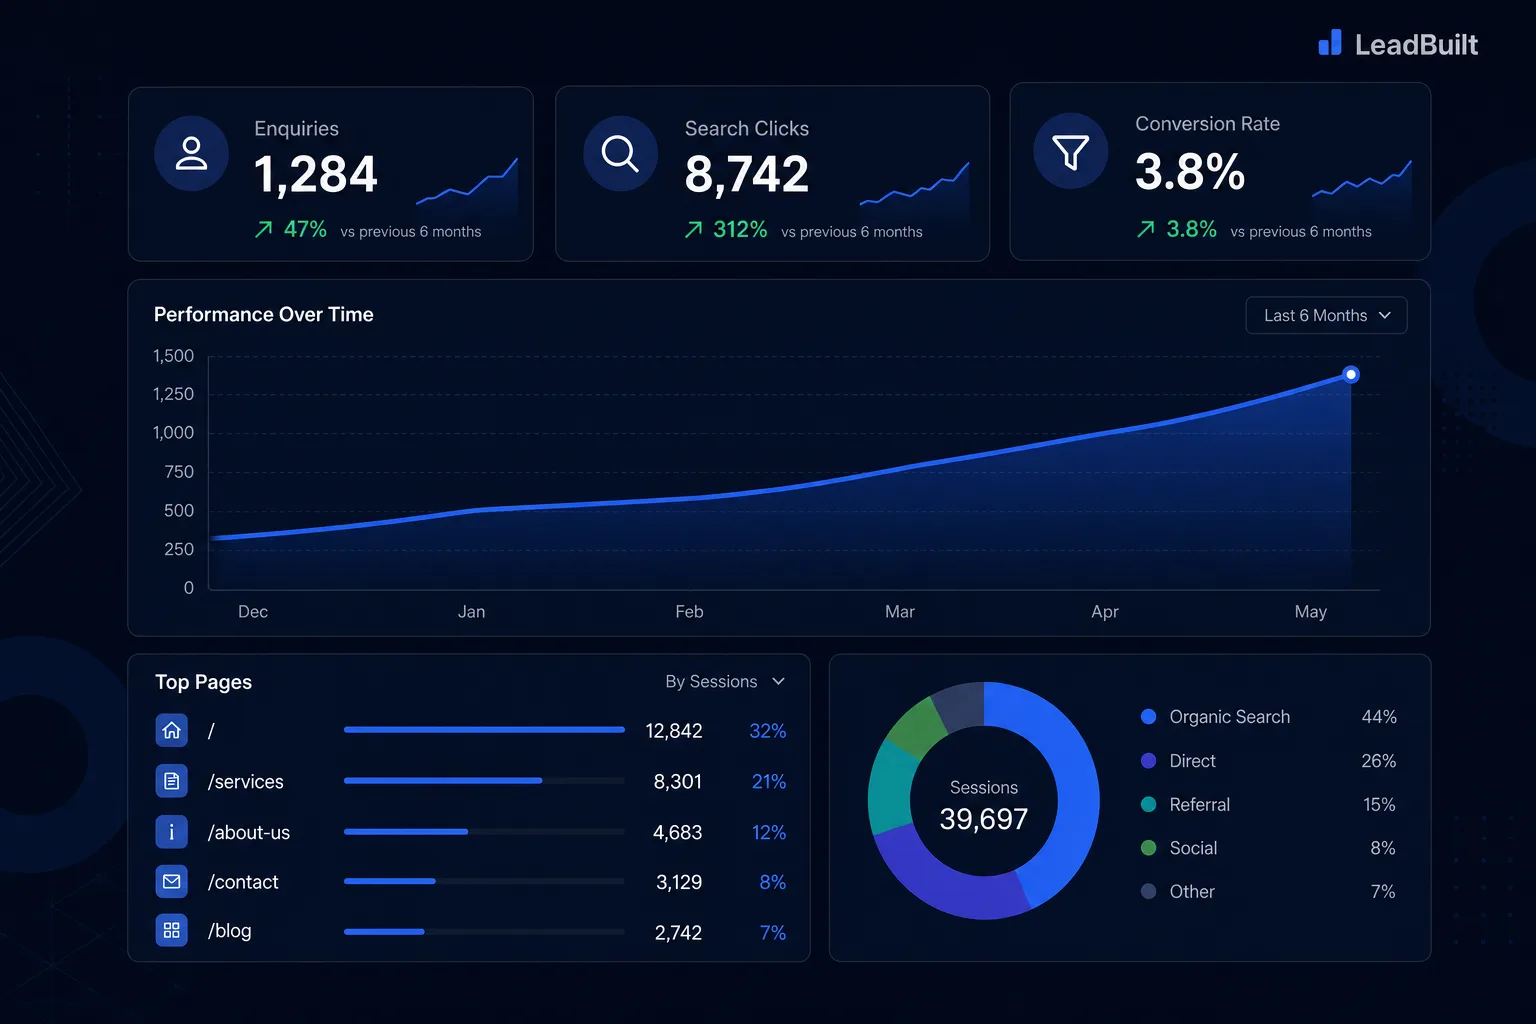Click the /services document icon
Screen dimensions: 1536x1024
(x=172, y=781)
